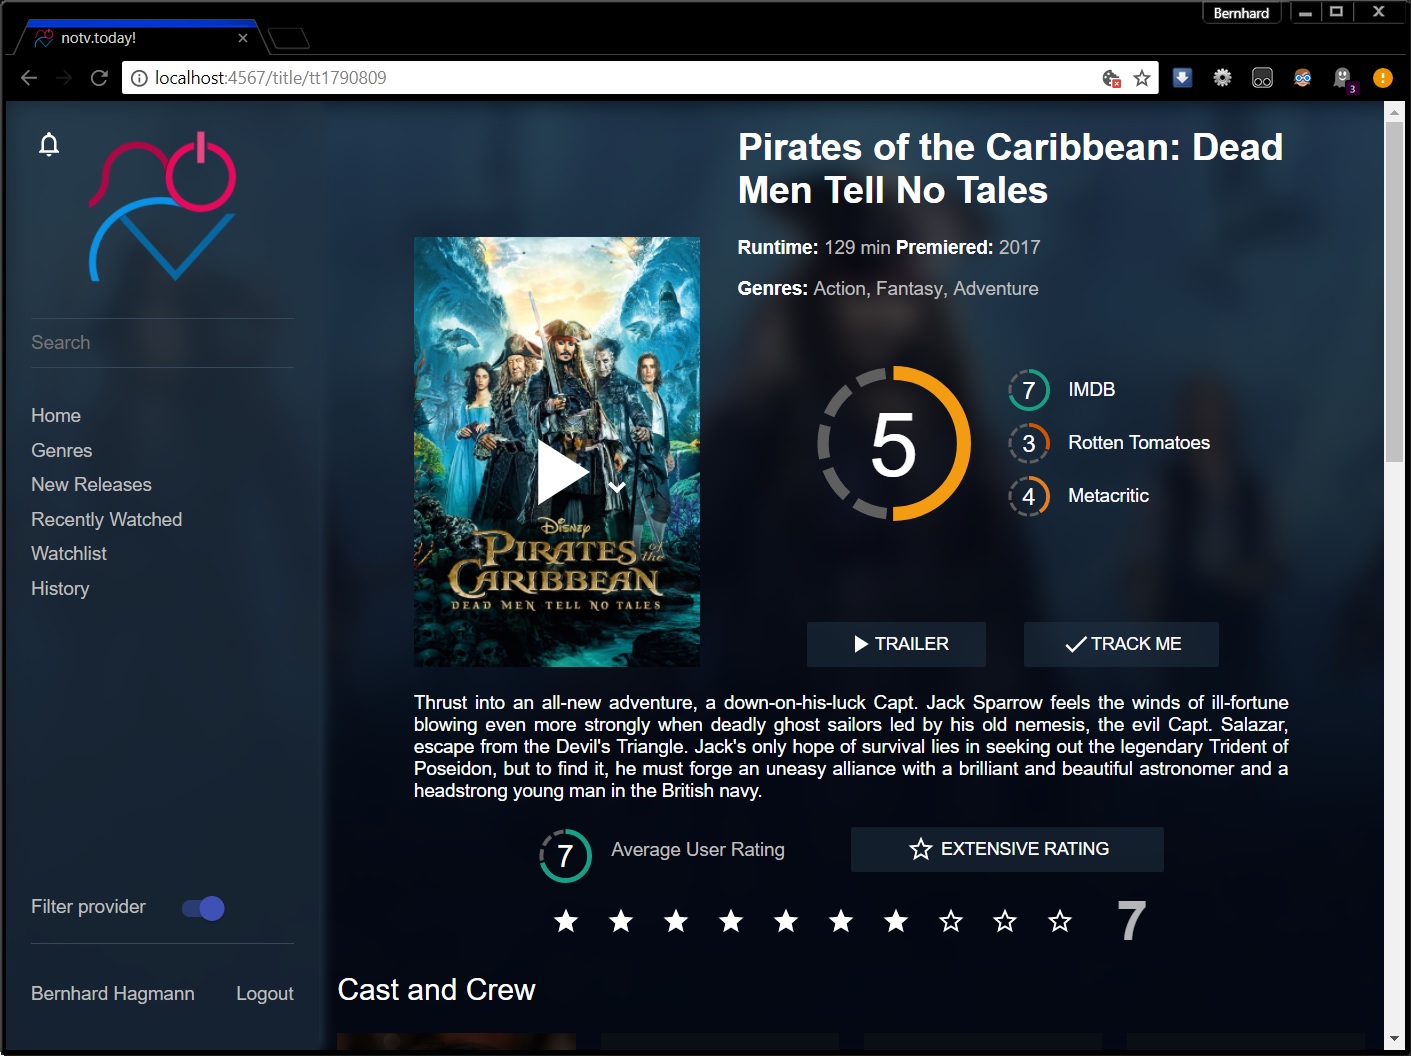Click the Metacritic score circle

coord(1028,496)
